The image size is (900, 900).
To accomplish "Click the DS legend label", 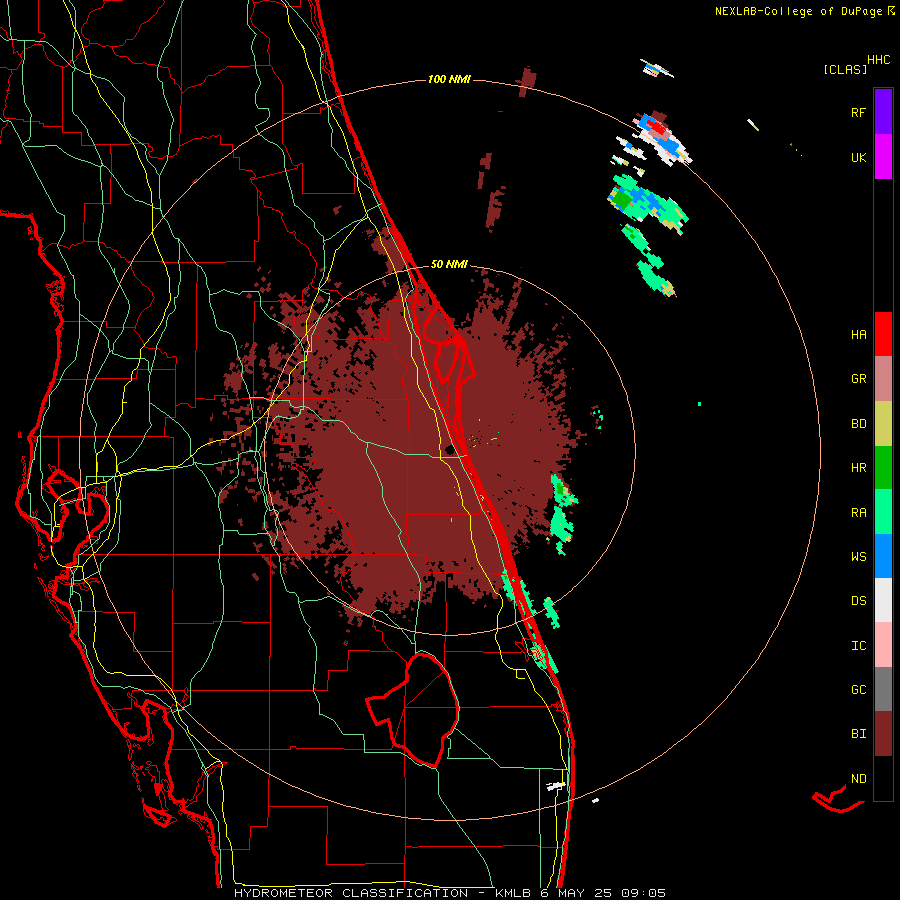I will tap(858, 601).
